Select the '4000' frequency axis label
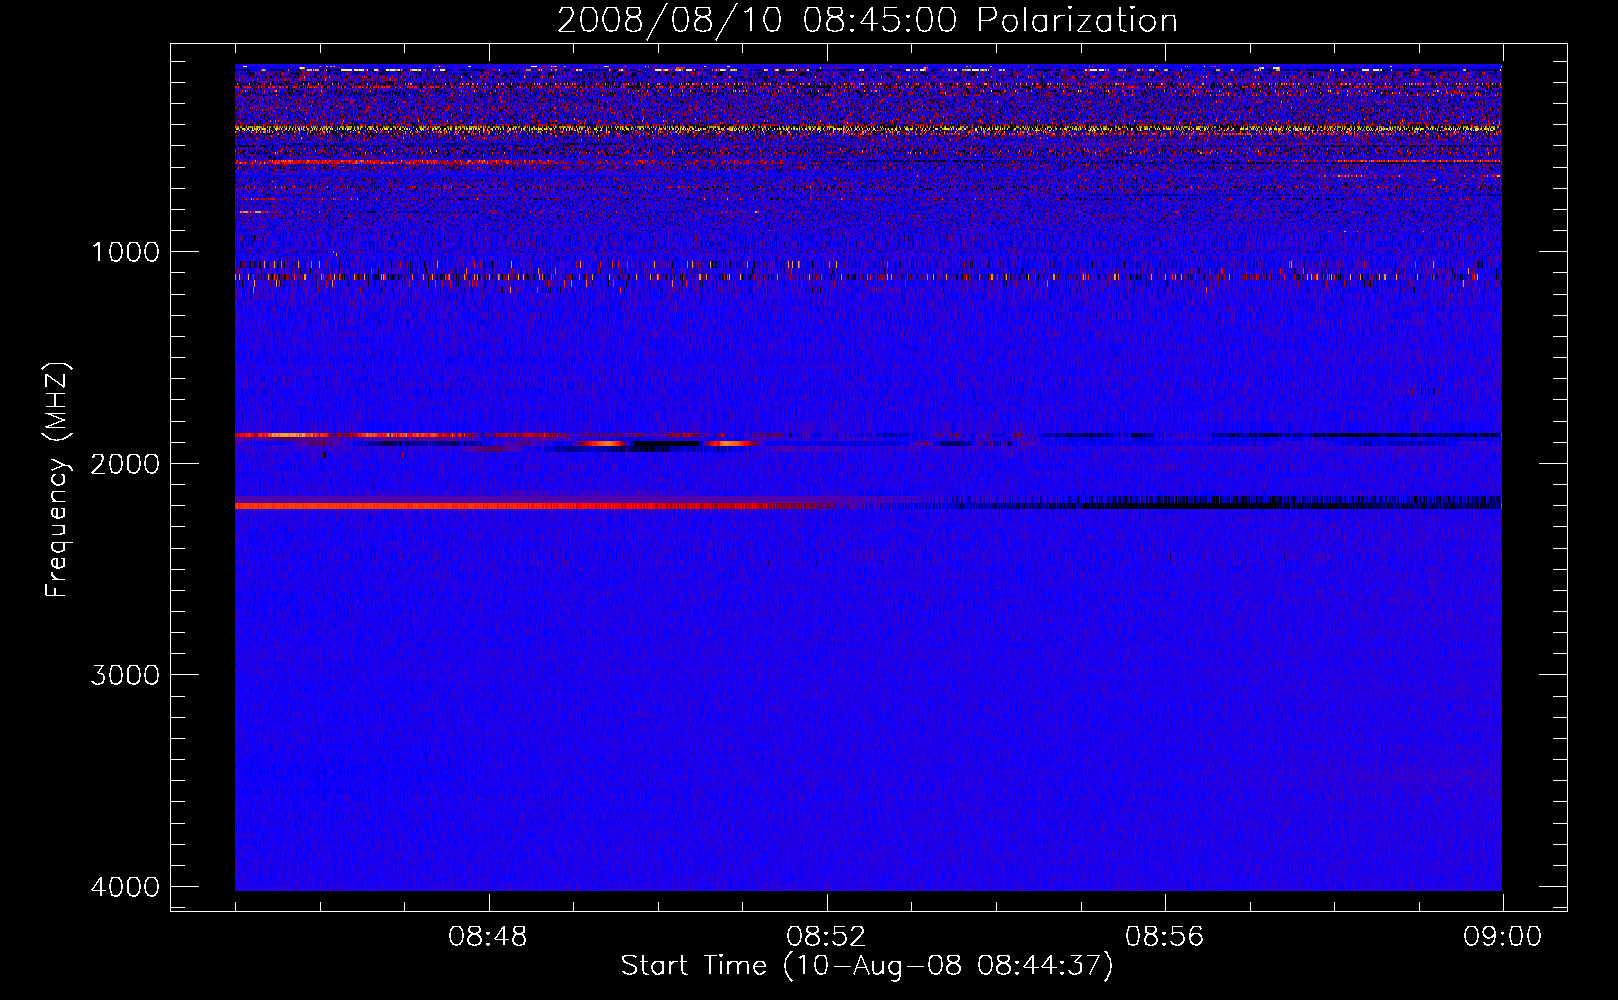Viewport: 1618px width, 1000px height. pos(125,887)
